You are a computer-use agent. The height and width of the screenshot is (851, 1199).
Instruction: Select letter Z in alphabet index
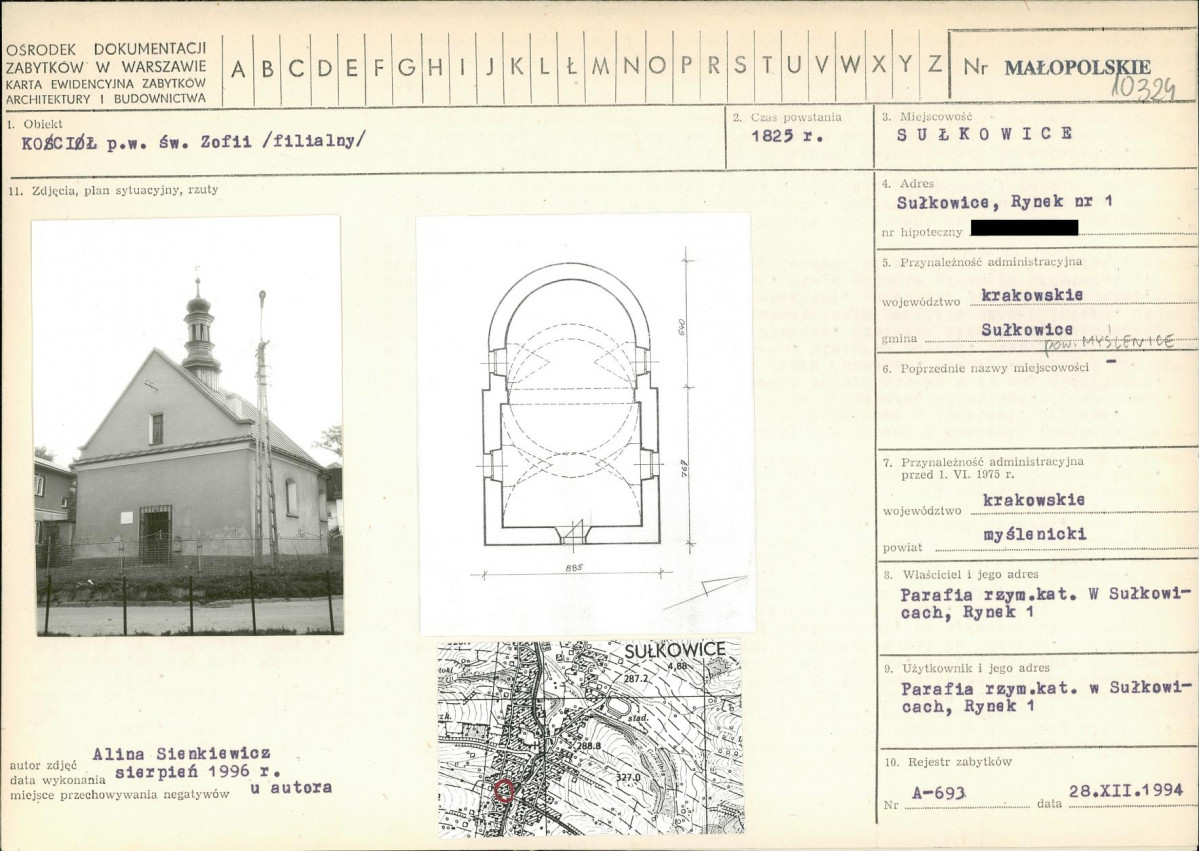click(x=934, y=63)
